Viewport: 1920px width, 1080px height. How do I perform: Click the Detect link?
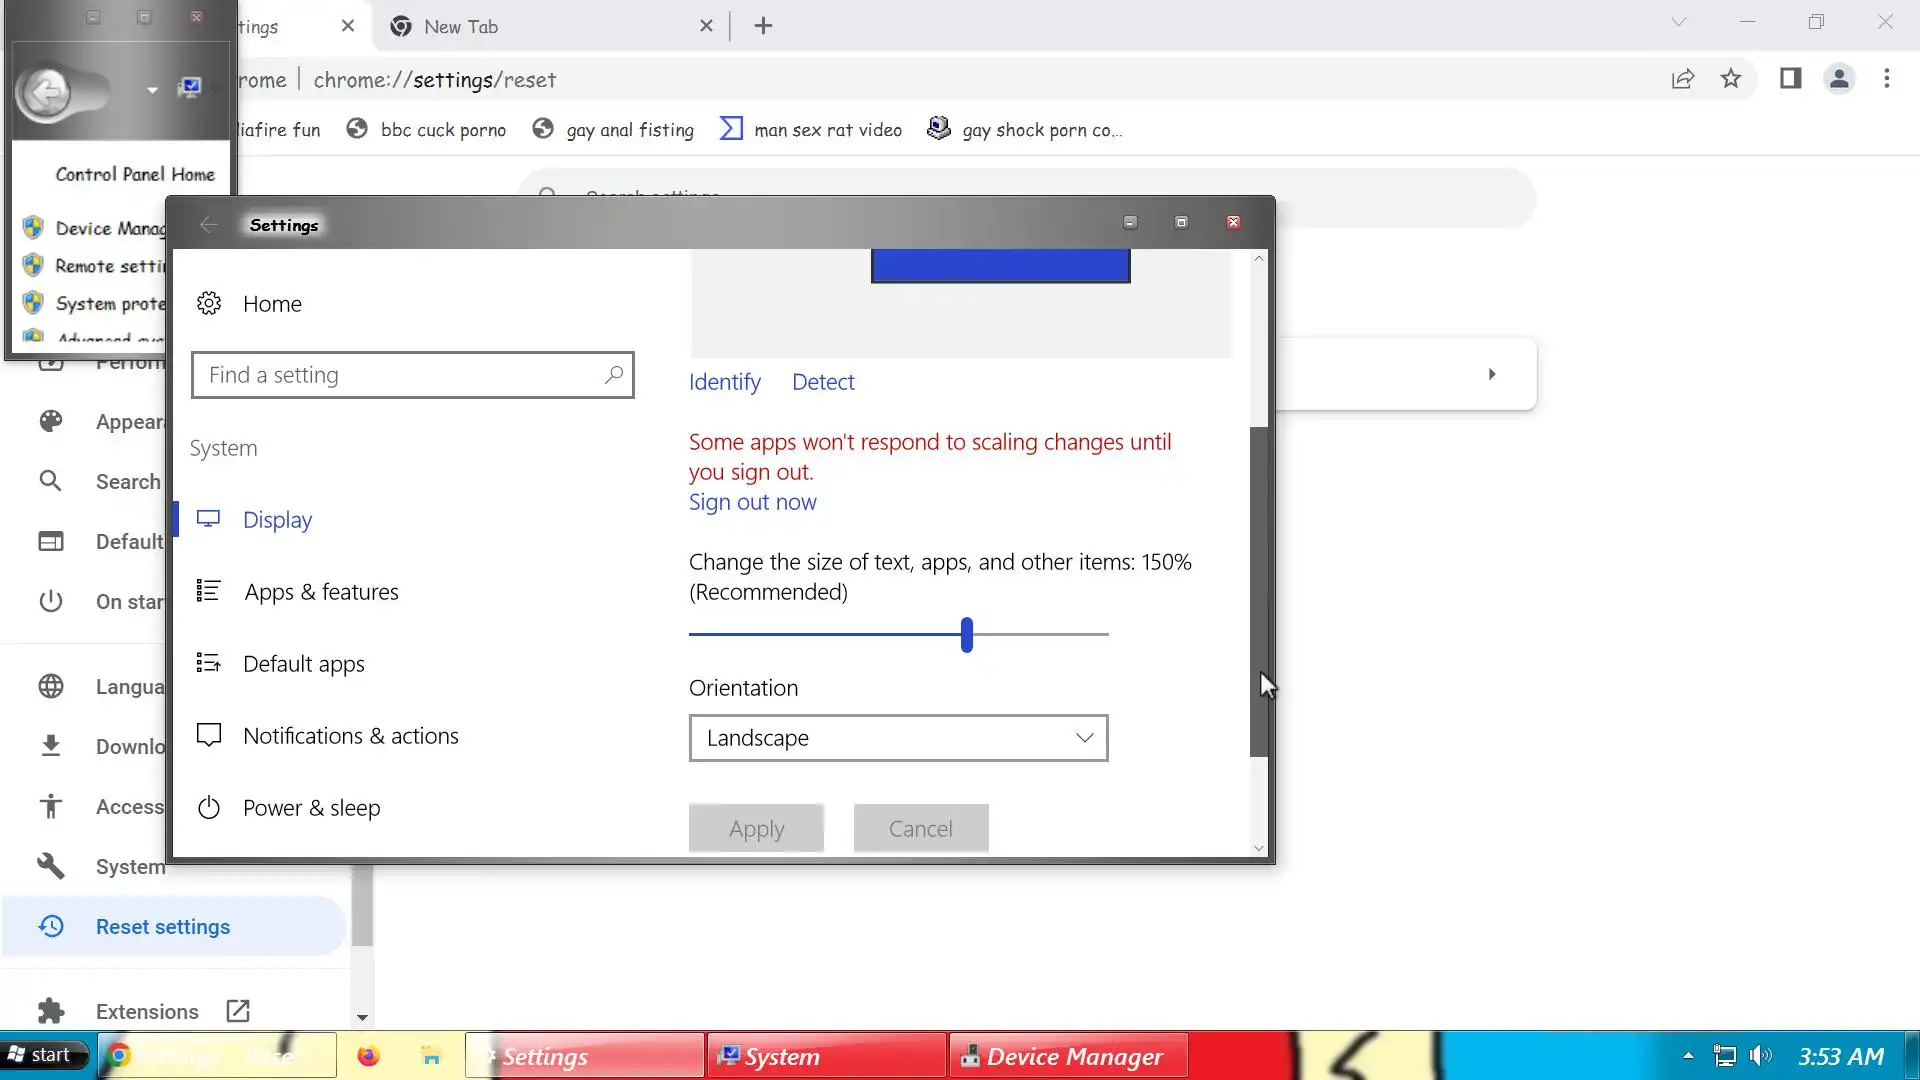pyautogui.click(x=823, y=382)
